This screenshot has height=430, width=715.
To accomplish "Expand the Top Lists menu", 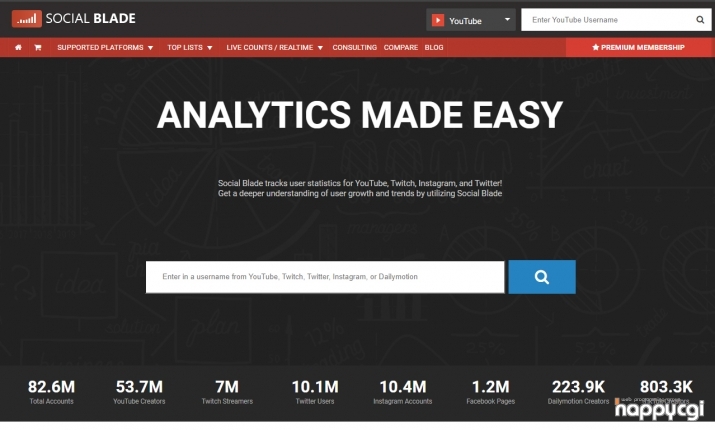I will tap(190, 47).
